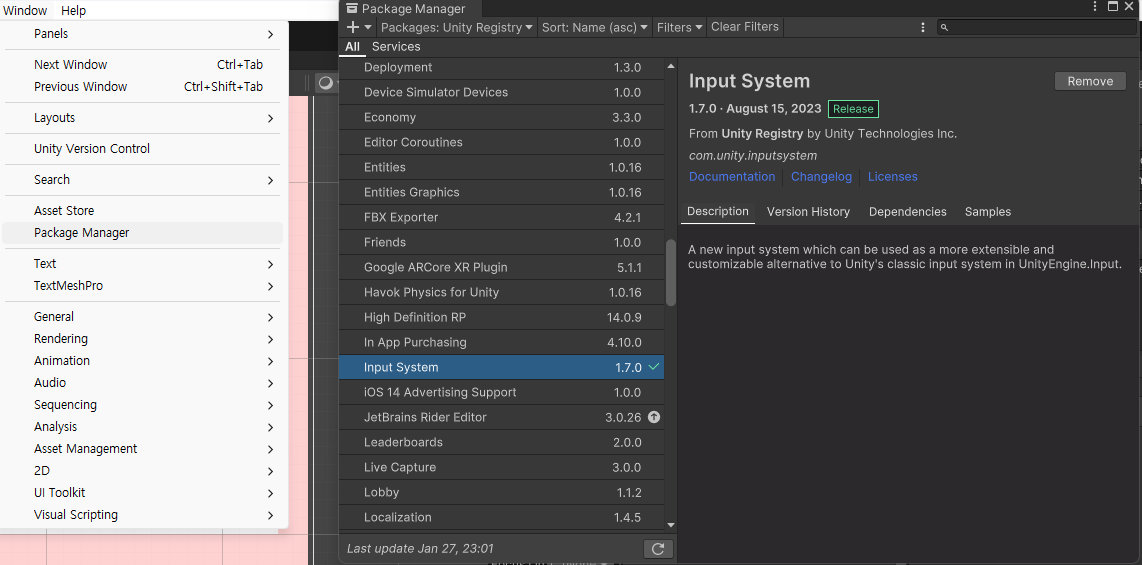This screenshot has height=565, width=1142.
Task: Expand the Visual Scripting submenu
Action: [144, 515]
